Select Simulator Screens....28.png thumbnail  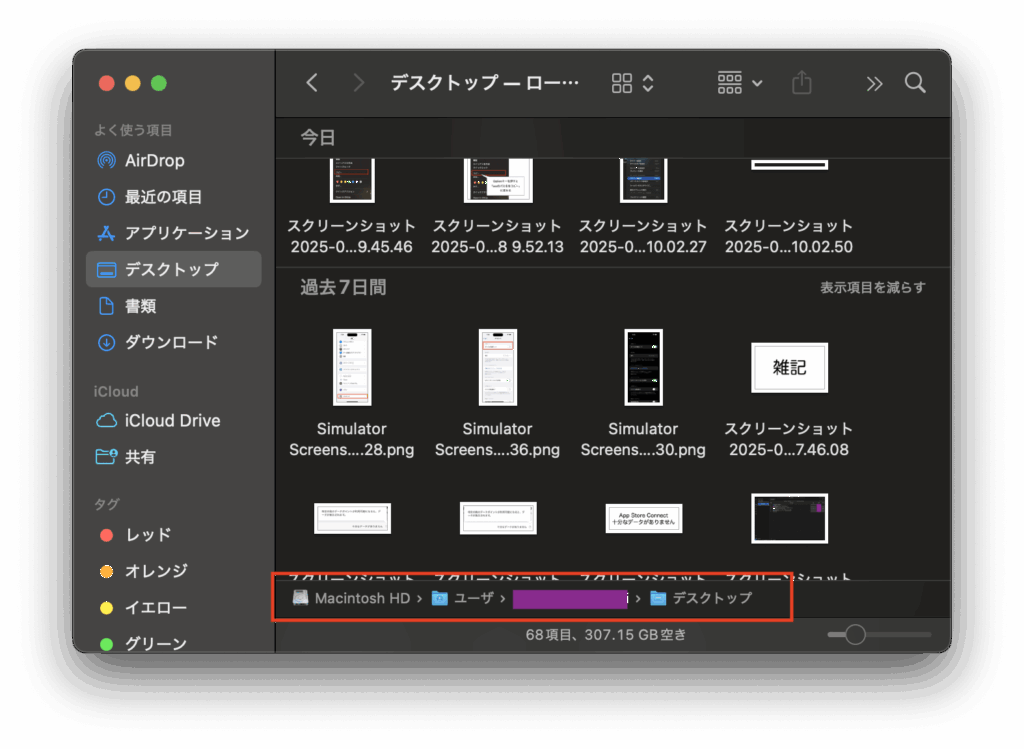(x=352, y=368)
